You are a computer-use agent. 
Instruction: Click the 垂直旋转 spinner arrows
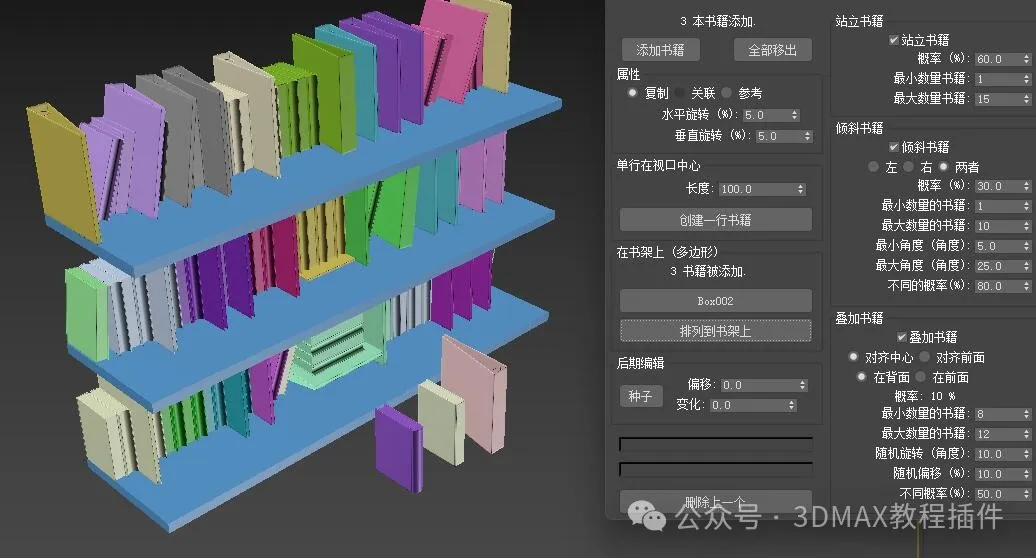pos(807,136)
